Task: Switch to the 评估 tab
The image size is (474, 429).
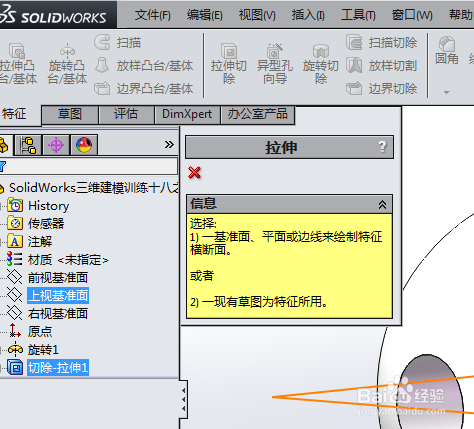Action: [126, 114]
